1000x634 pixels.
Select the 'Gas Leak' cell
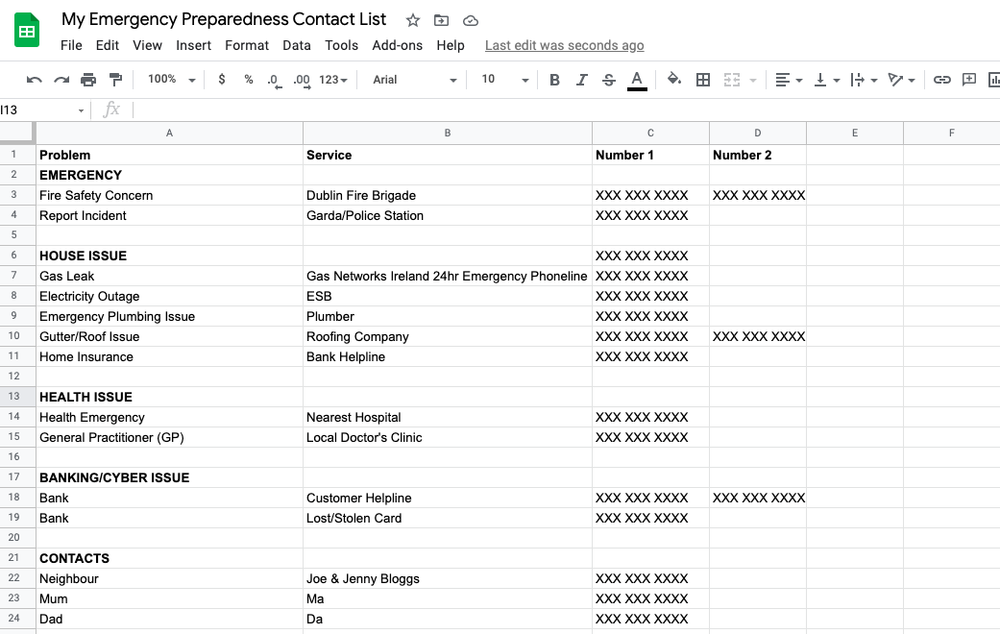[x=169, y=276]
